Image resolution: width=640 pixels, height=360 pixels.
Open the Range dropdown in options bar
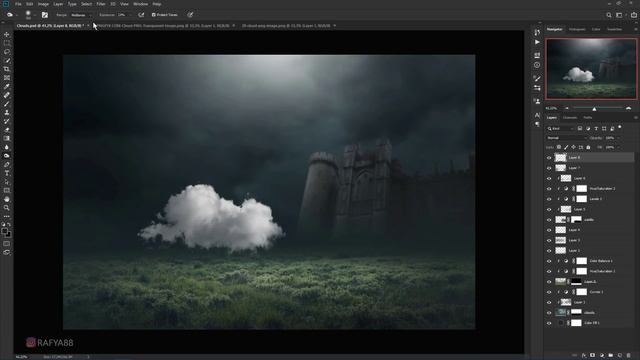(81, 15)
